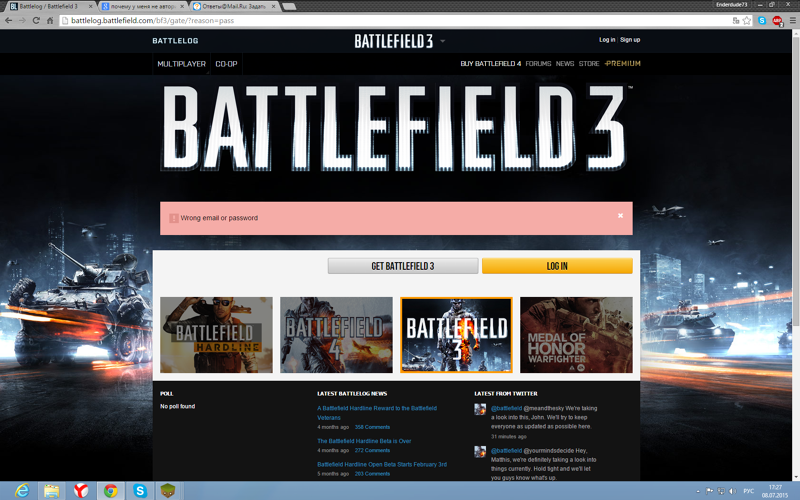Screen dimensions: 800x500
Task: Launch Yandex Browser from taskbar
Action: click(x=81, y=491)
